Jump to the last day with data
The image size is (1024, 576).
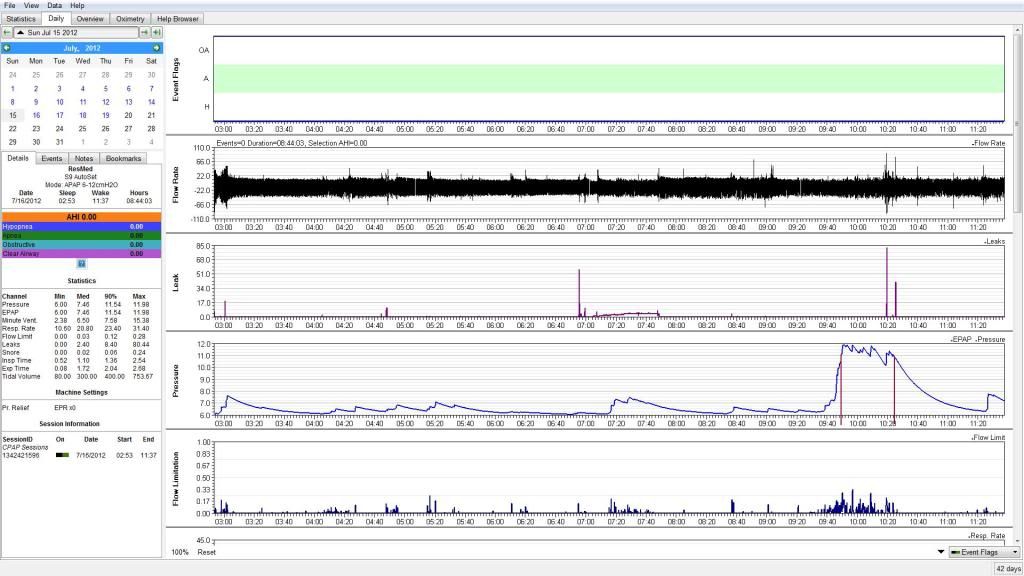point(156,33)
